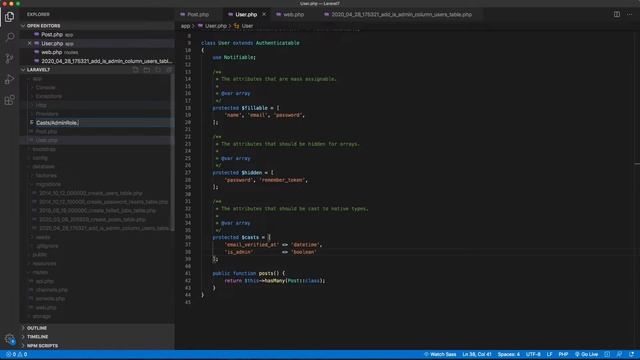Click Go Live in status bar

(587, 354)
